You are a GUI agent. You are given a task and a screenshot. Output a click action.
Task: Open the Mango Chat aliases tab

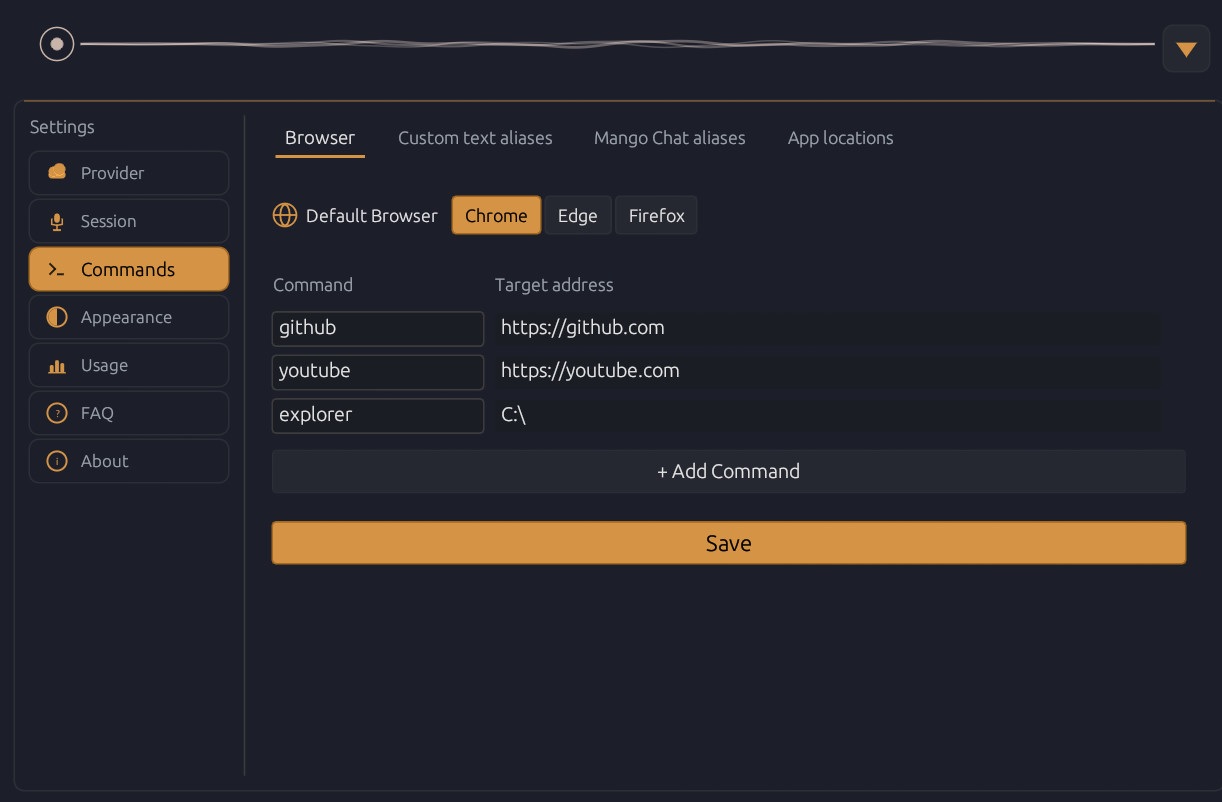coord(670,138)
